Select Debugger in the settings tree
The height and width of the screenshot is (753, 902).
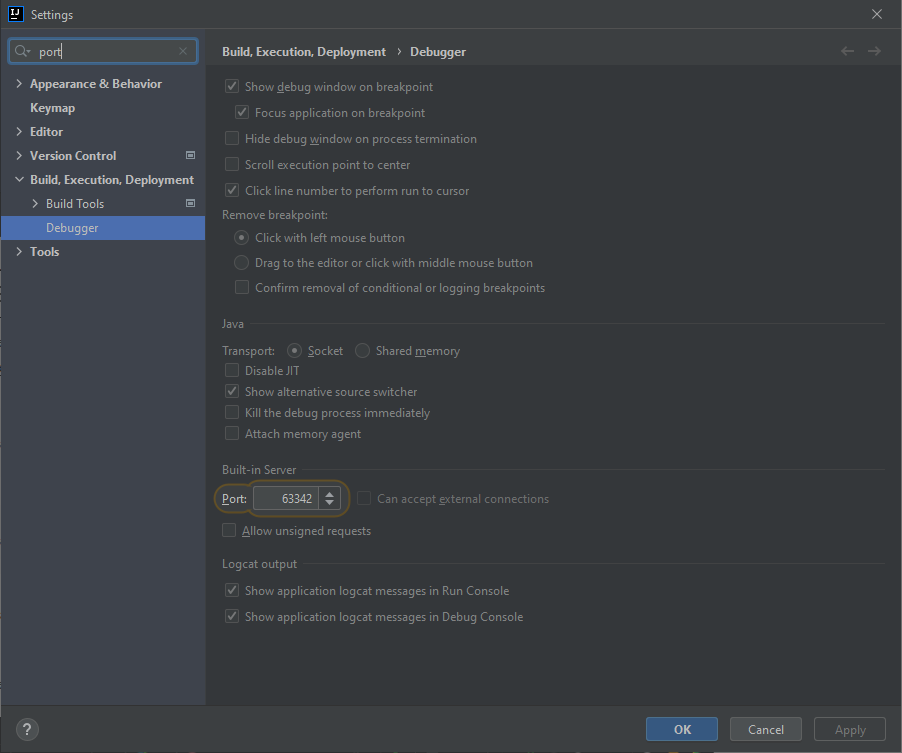click(x=72, y=228)
